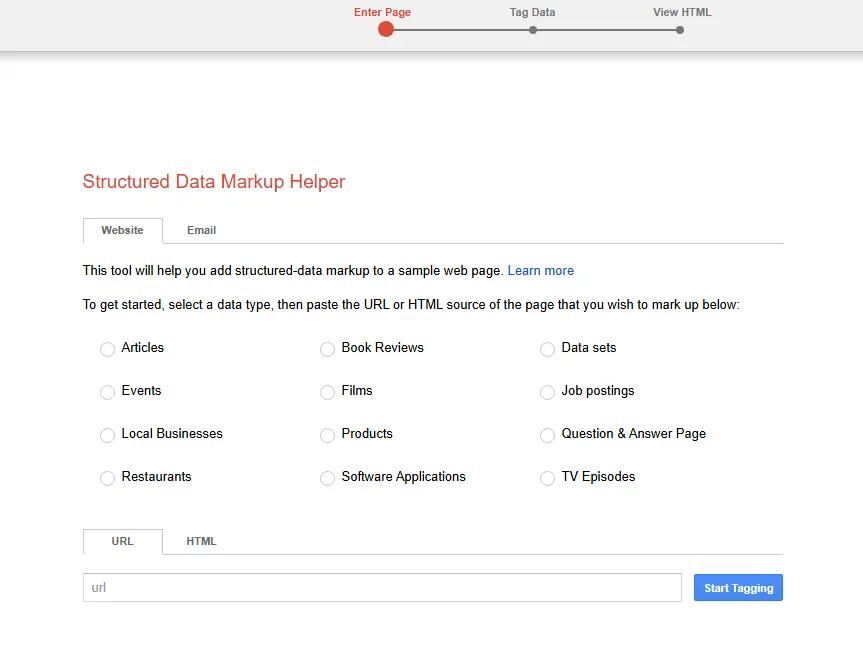Click the Tag Data step marker
Screen dimensions: 863x661
pyautogui.click(x=533, y=30)
